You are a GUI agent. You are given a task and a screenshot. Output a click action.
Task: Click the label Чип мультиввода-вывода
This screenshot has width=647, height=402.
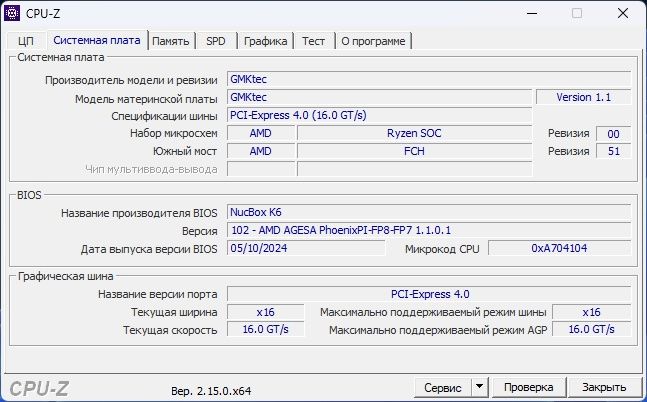pyautogui.click(x=151, y=169)
